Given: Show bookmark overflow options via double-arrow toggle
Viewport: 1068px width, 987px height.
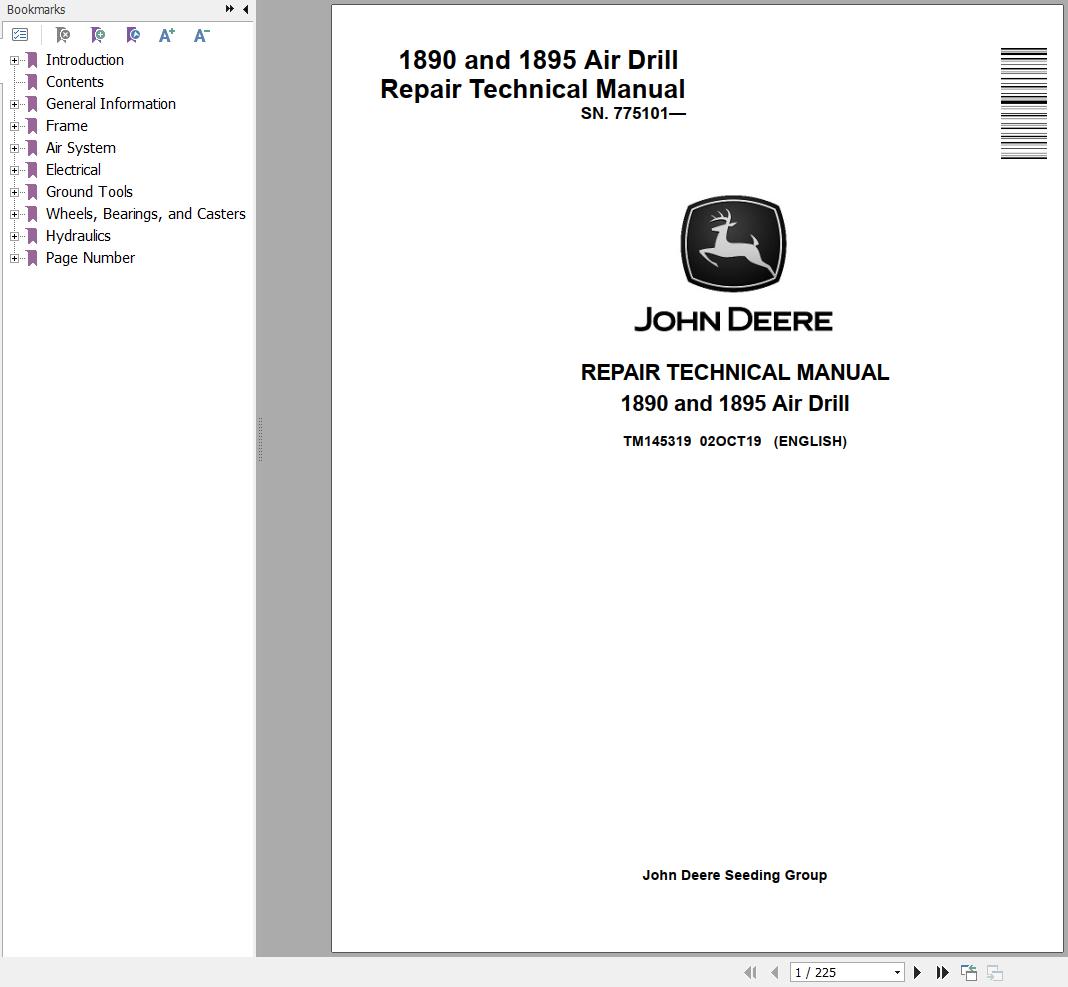Looking at the screenshot, I should click(x=231, y=9).
